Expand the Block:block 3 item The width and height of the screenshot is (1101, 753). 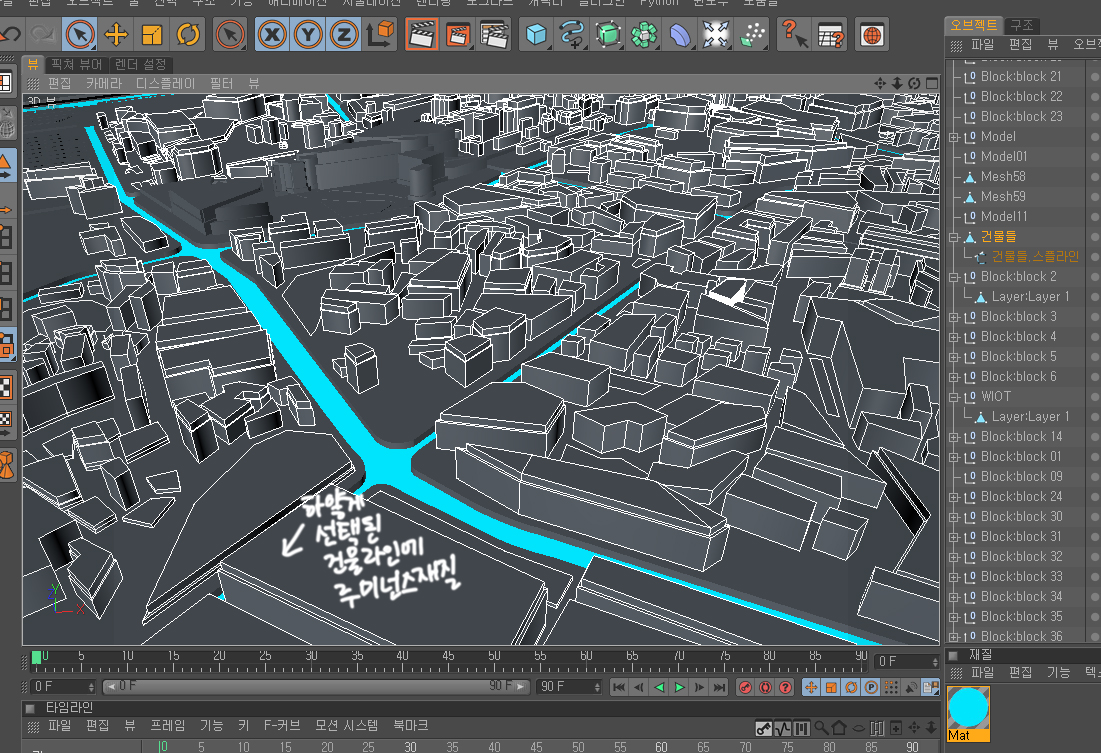954,317
